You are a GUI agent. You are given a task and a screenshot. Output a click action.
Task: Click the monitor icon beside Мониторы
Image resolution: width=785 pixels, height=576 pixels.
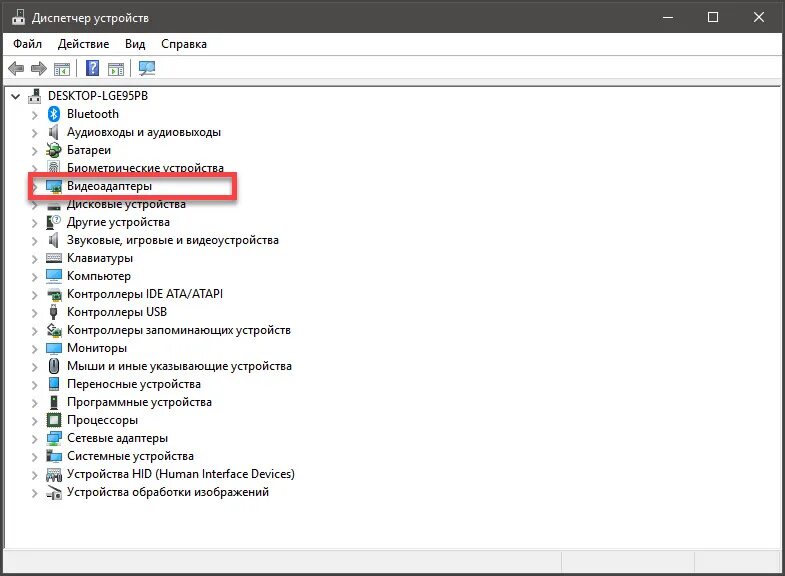click(x=54, y=348)
